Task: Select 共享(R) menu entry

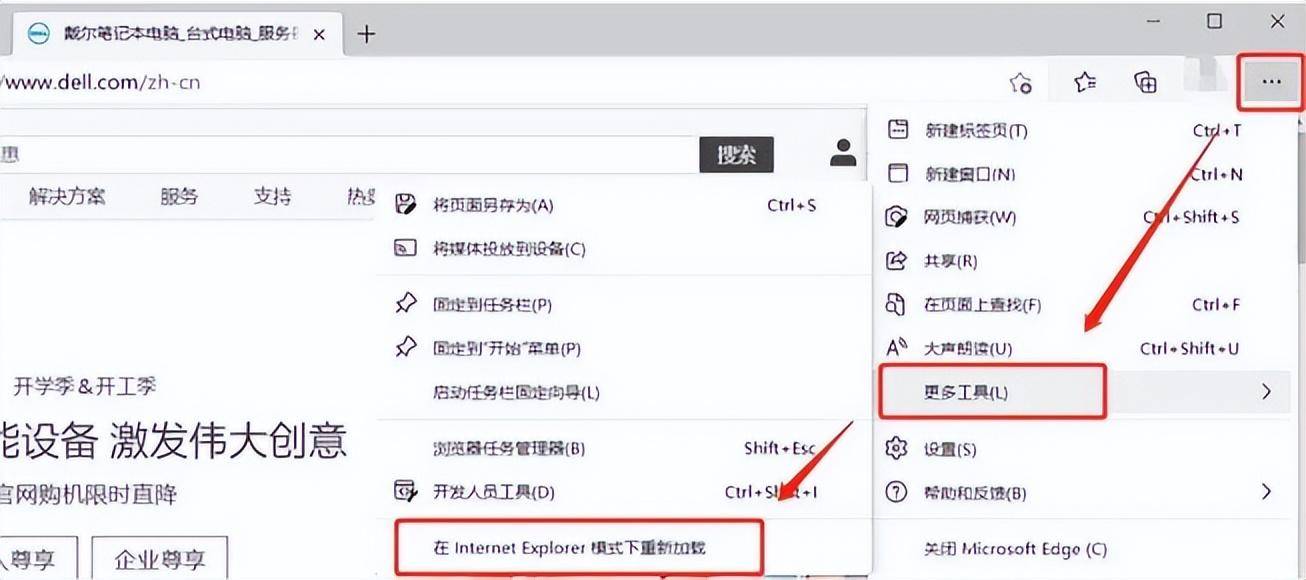Action: (x=1082, y=261)
